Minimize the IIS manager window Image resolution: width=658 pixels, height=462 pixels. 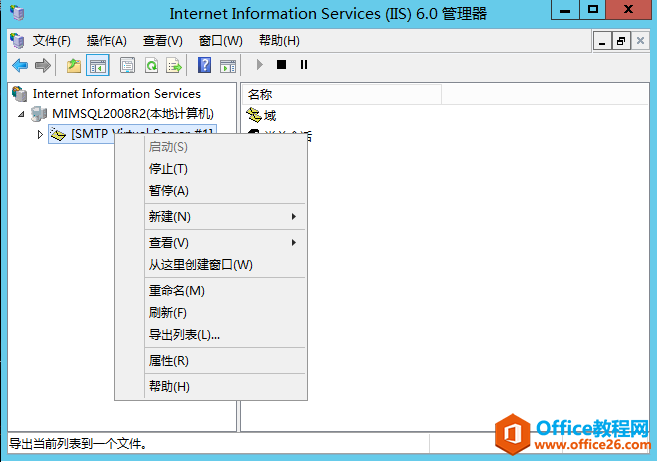coord(565,10)
